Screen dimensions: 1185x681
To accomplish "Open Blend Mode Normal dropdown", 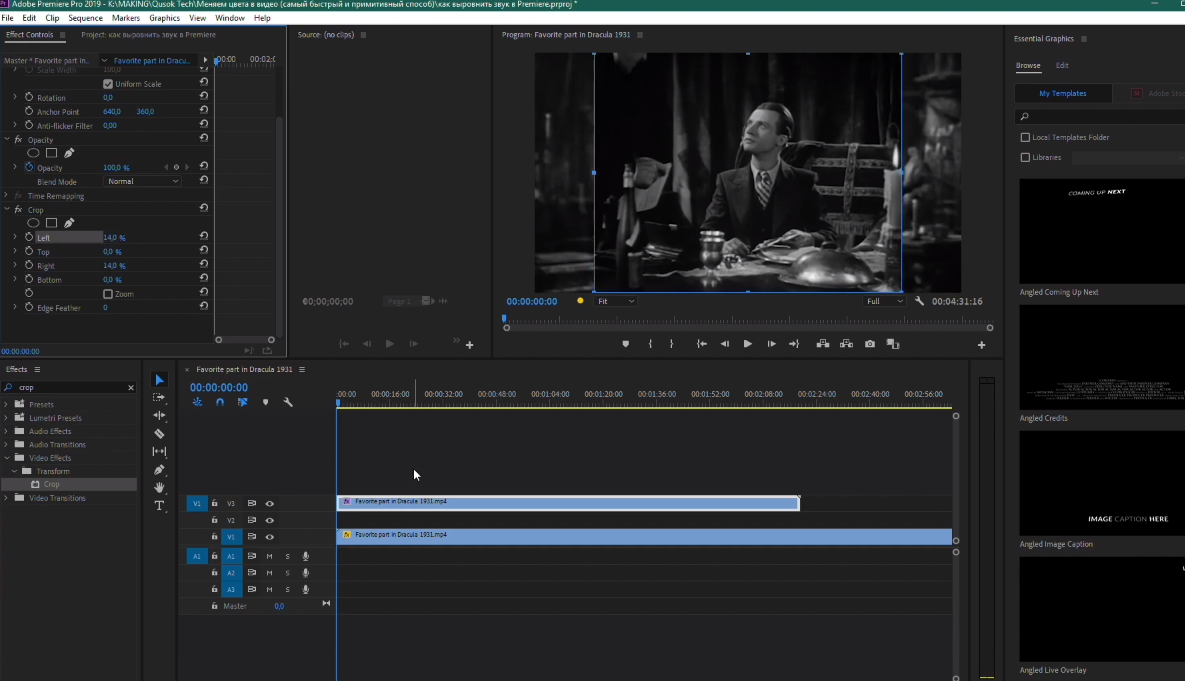I will (143, 181).
